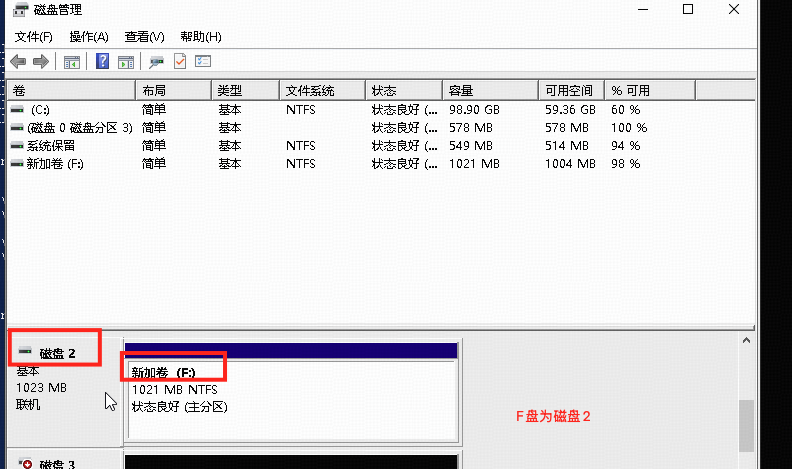Click the Disk Management title bar icon
792x469 pixels.
(21, 9)
